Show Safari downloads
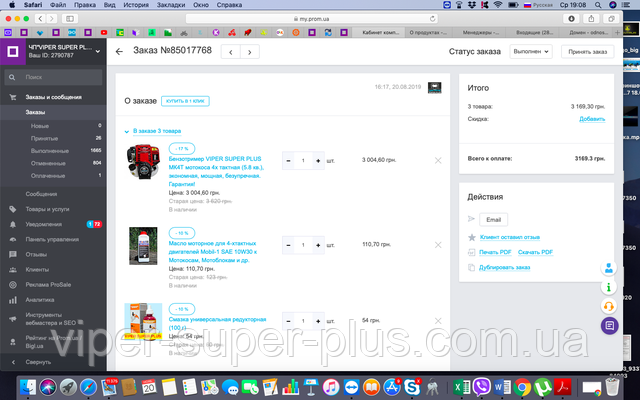Viewport: 640px width, 400px height. 571,19
